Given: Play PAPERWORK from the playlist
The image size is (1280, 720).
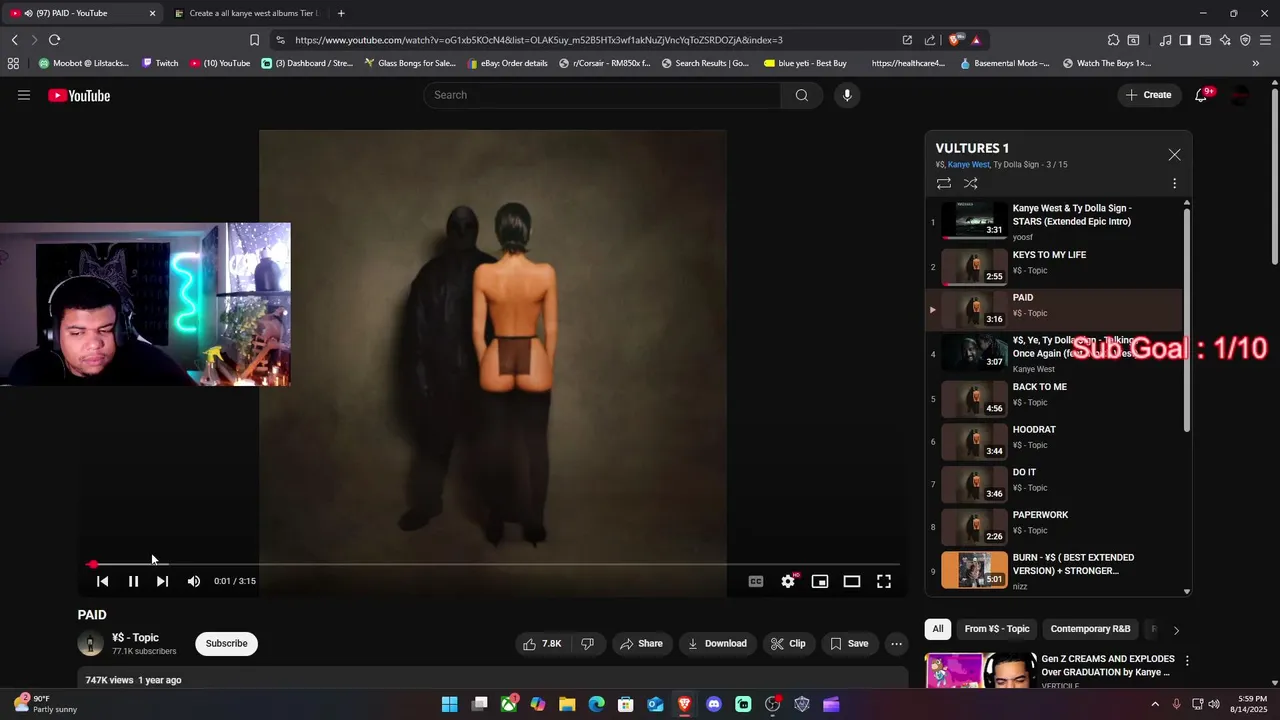Looking at the screenshot, I should pos(1055,525).
